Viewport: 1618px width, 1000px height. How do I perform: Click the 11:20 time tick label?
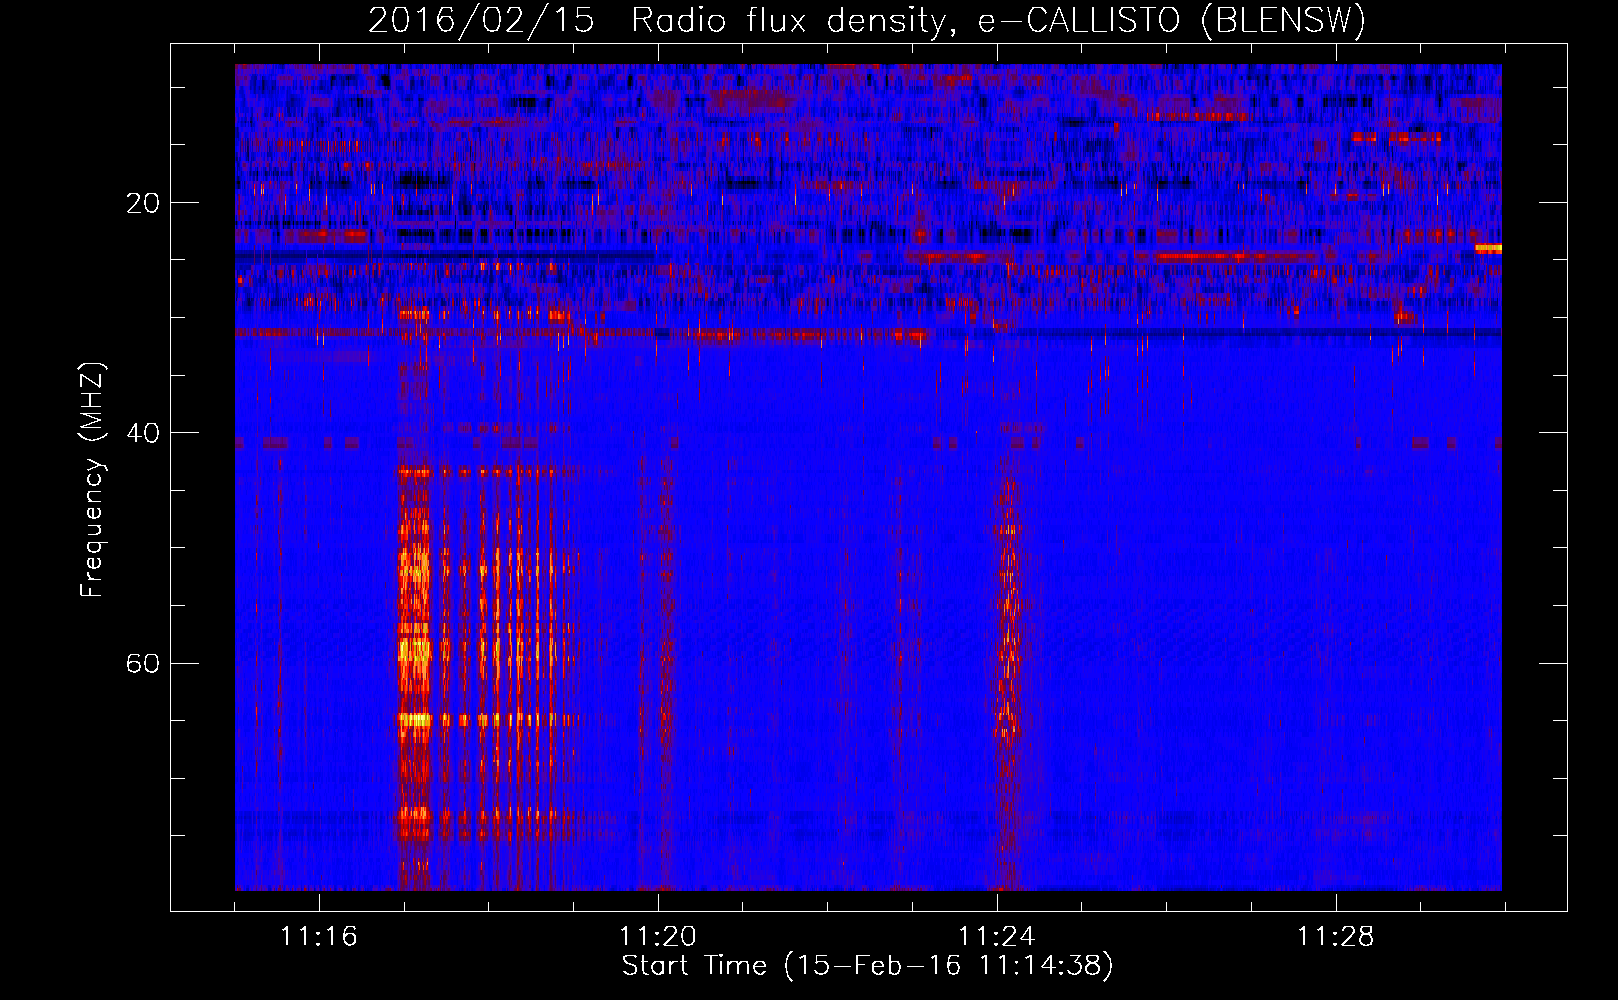coord(658,937)
